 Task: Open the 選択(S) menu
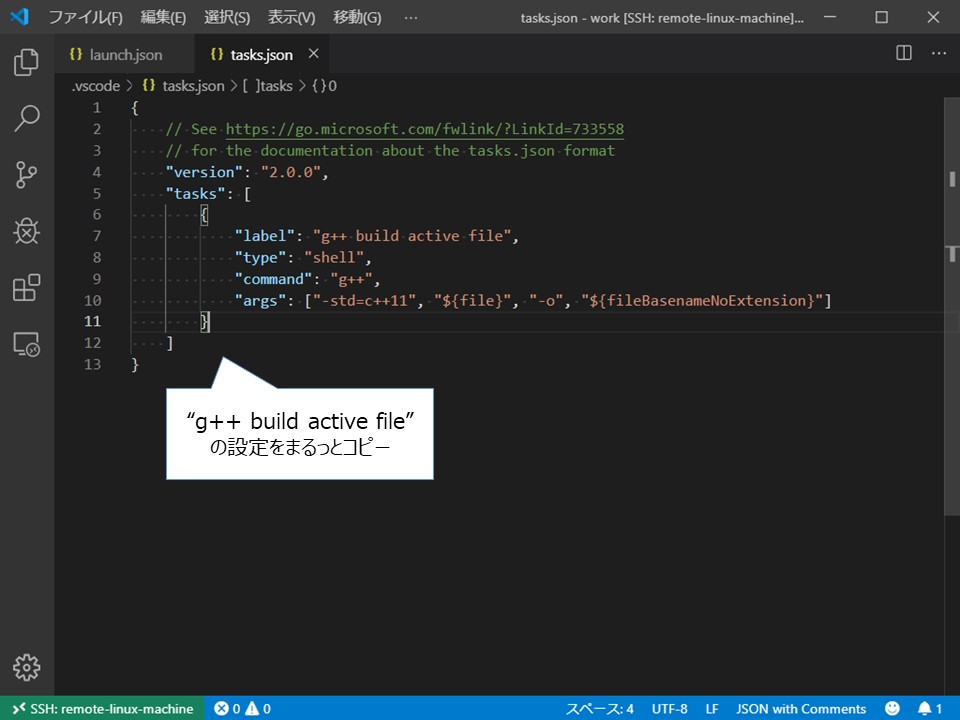pyautogui.click(x=227, y=18)
